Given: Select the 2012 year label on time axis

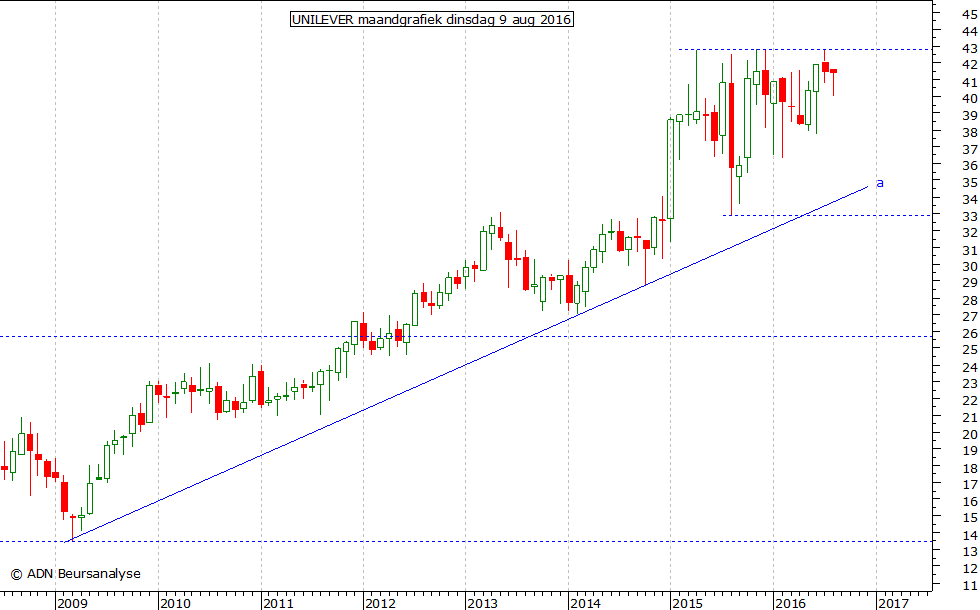Looking at the screenshot, I should point(380,603).
